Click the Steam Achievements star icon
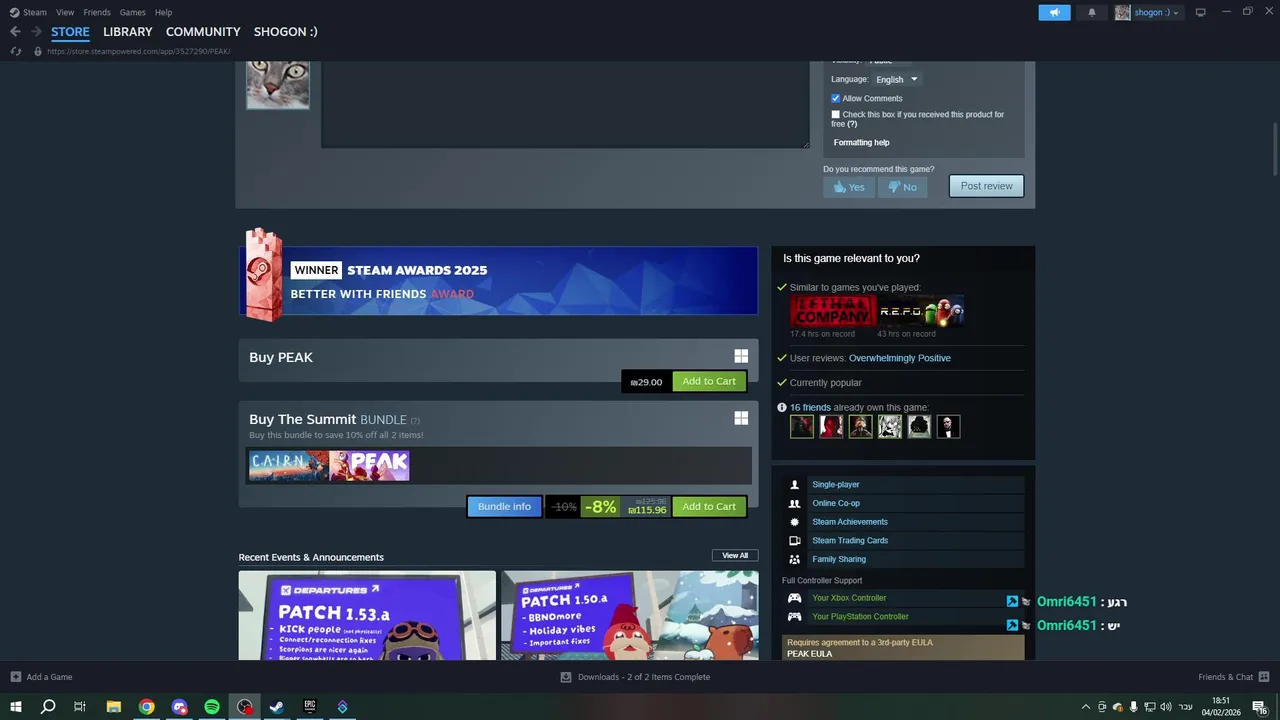 point(794,522)
